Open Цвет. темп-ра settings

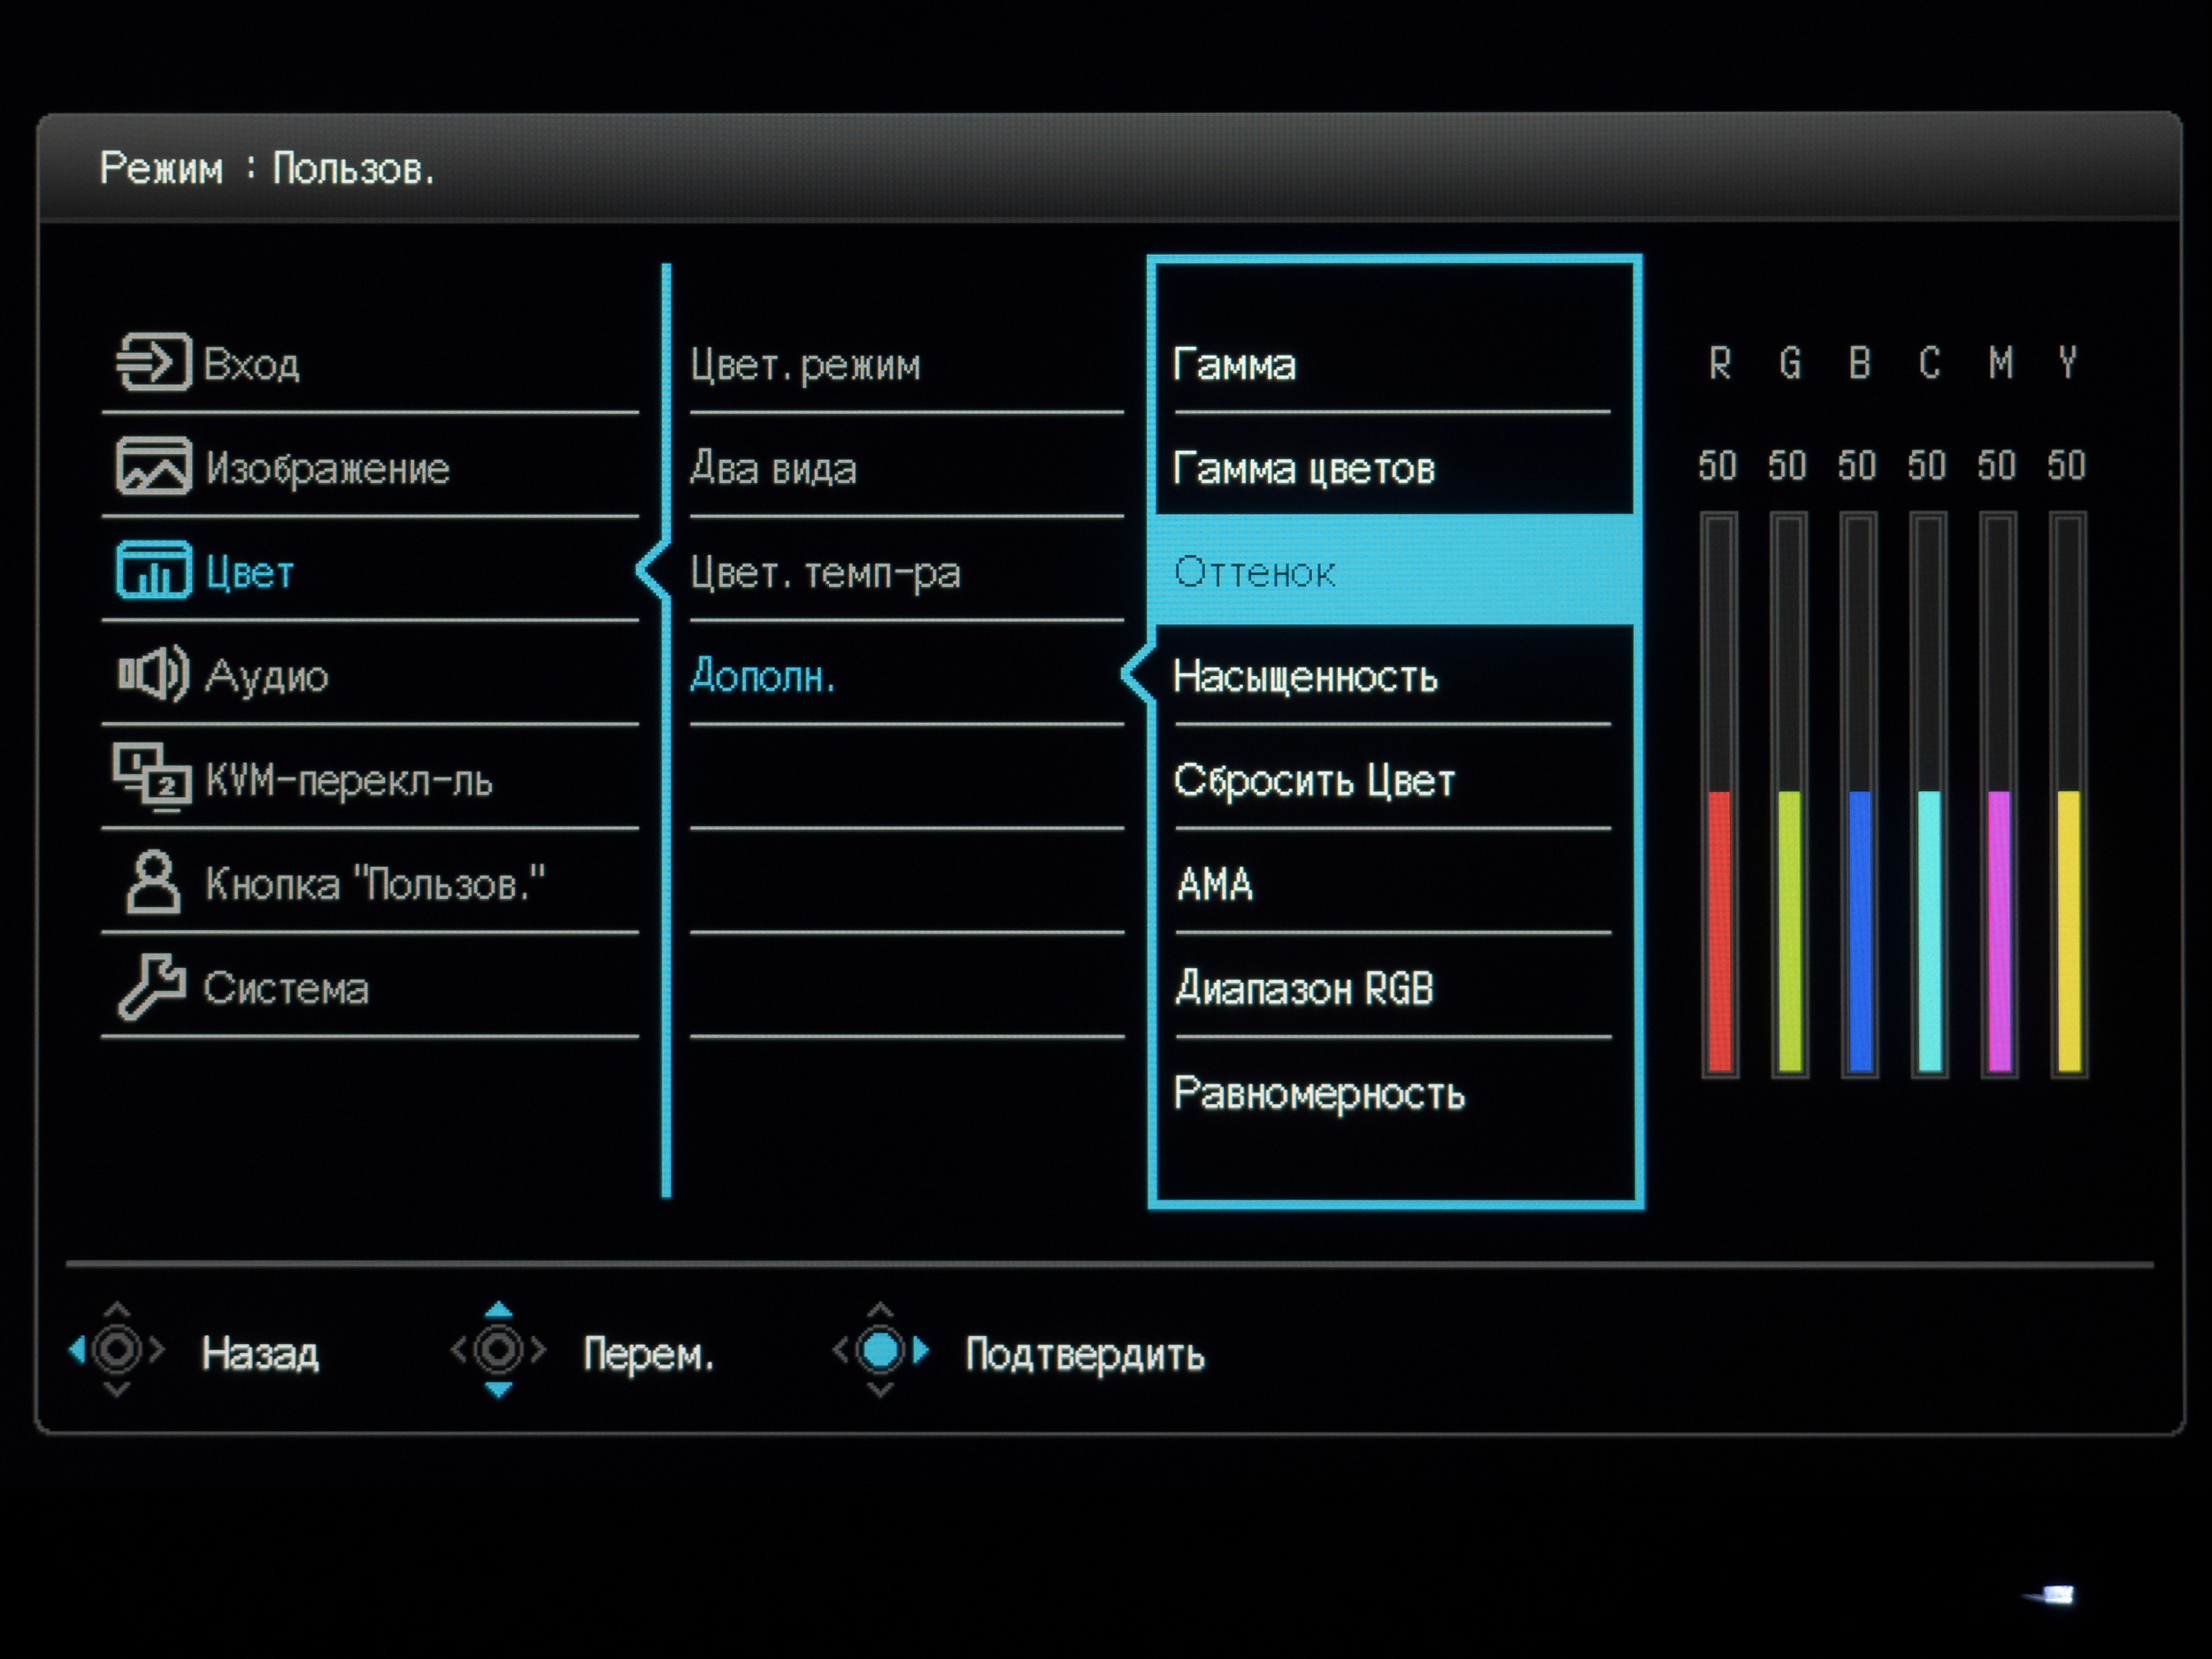(x=825, y=574)
